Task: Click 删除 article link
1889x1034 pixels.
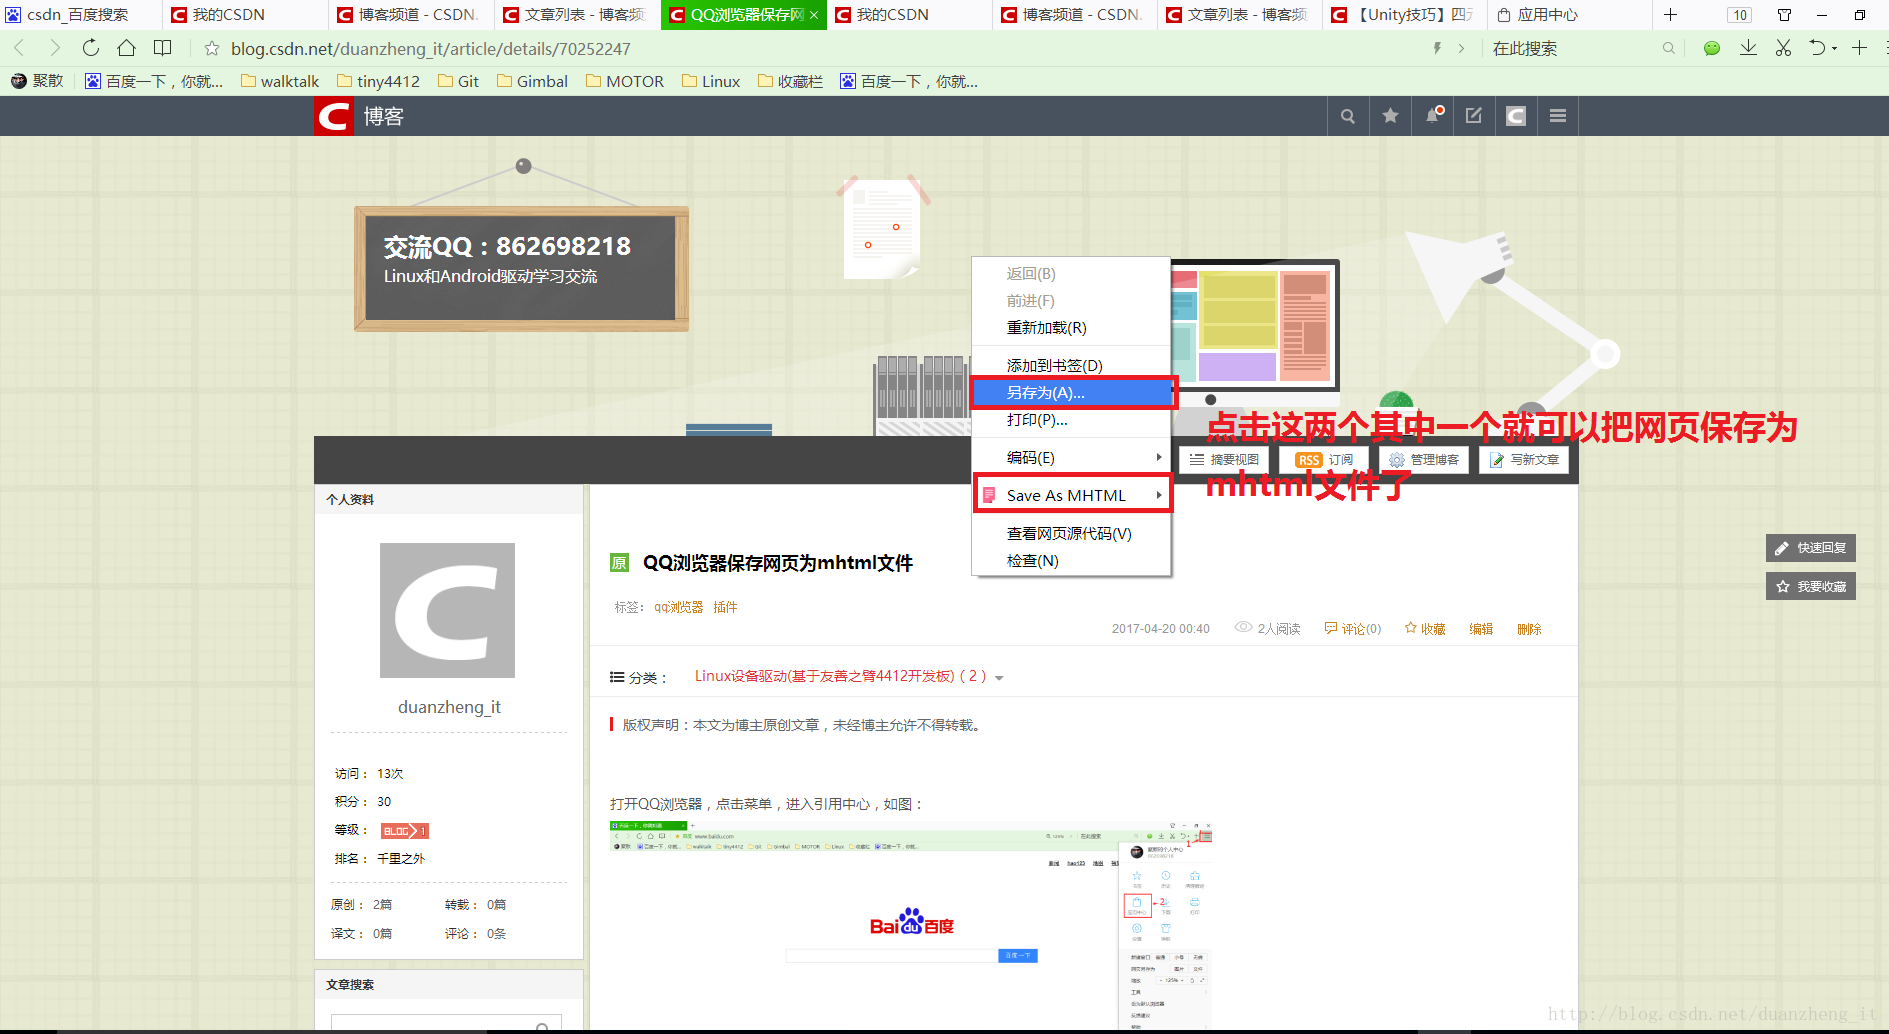Action: [1529, 629]
